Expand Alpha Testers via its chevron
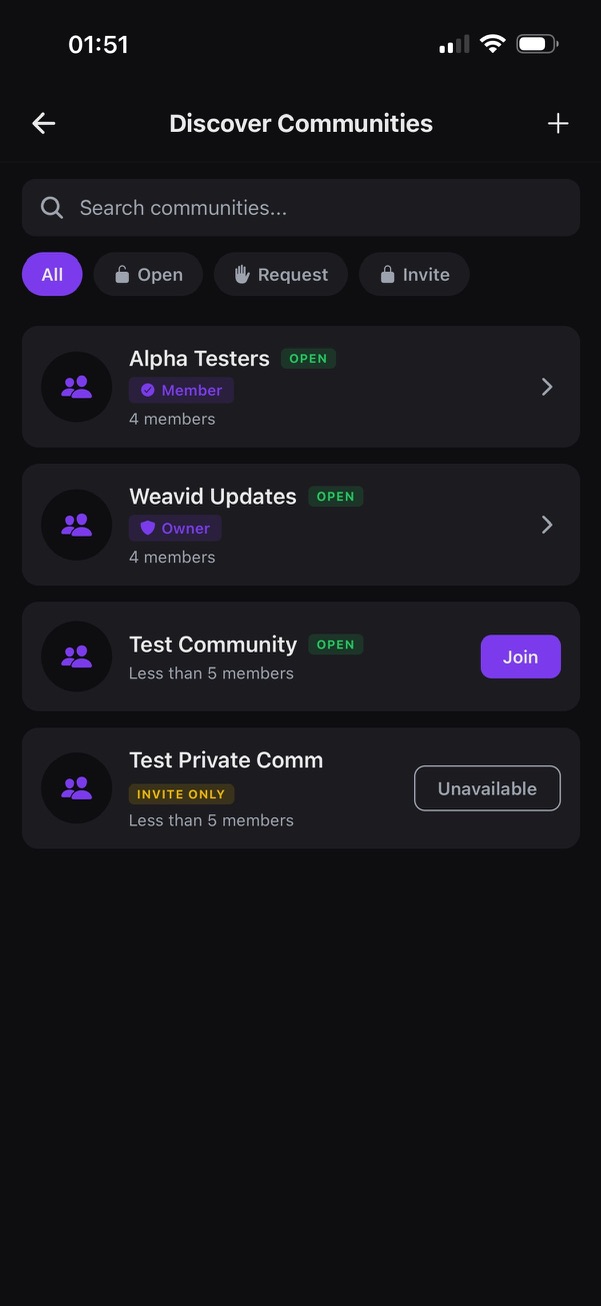Viewport: 601px width, 1306px height. (547, 387)
